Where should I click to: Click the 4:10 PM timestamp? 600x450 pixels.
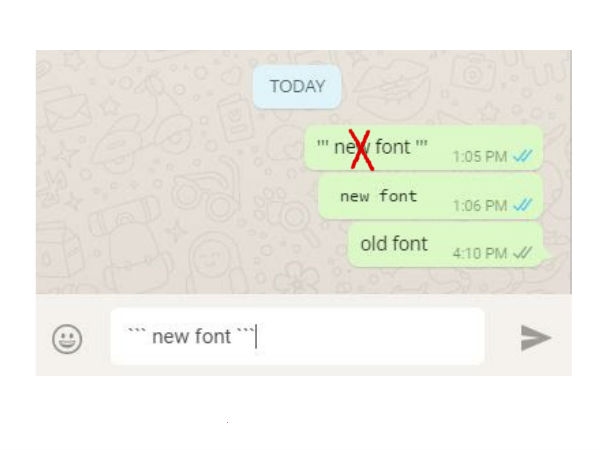click(x=480, y=253)
